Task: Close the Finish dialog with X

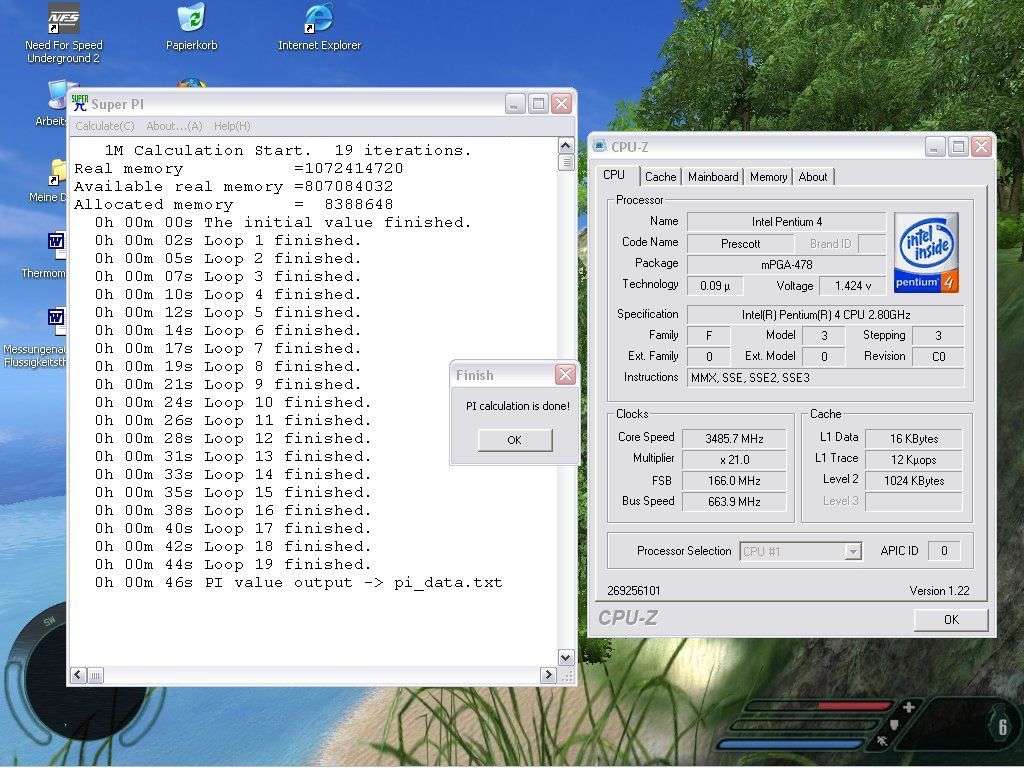Action: pyautogui.click(x=566, y=375)
